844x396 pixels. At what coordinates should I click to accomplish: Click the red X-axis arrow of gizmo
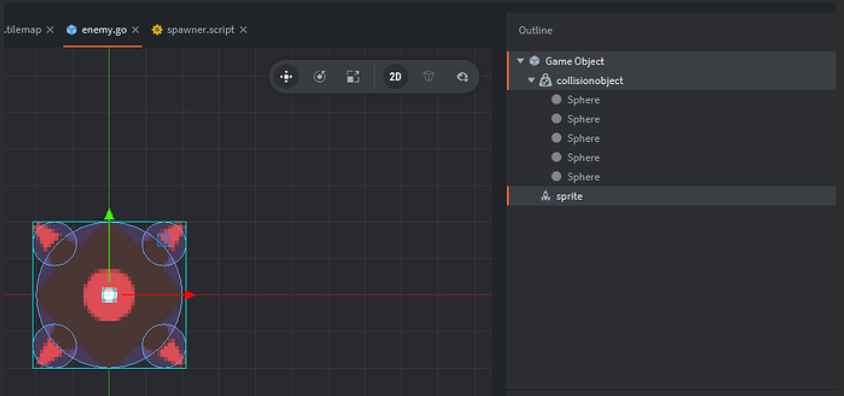(189, 295)
